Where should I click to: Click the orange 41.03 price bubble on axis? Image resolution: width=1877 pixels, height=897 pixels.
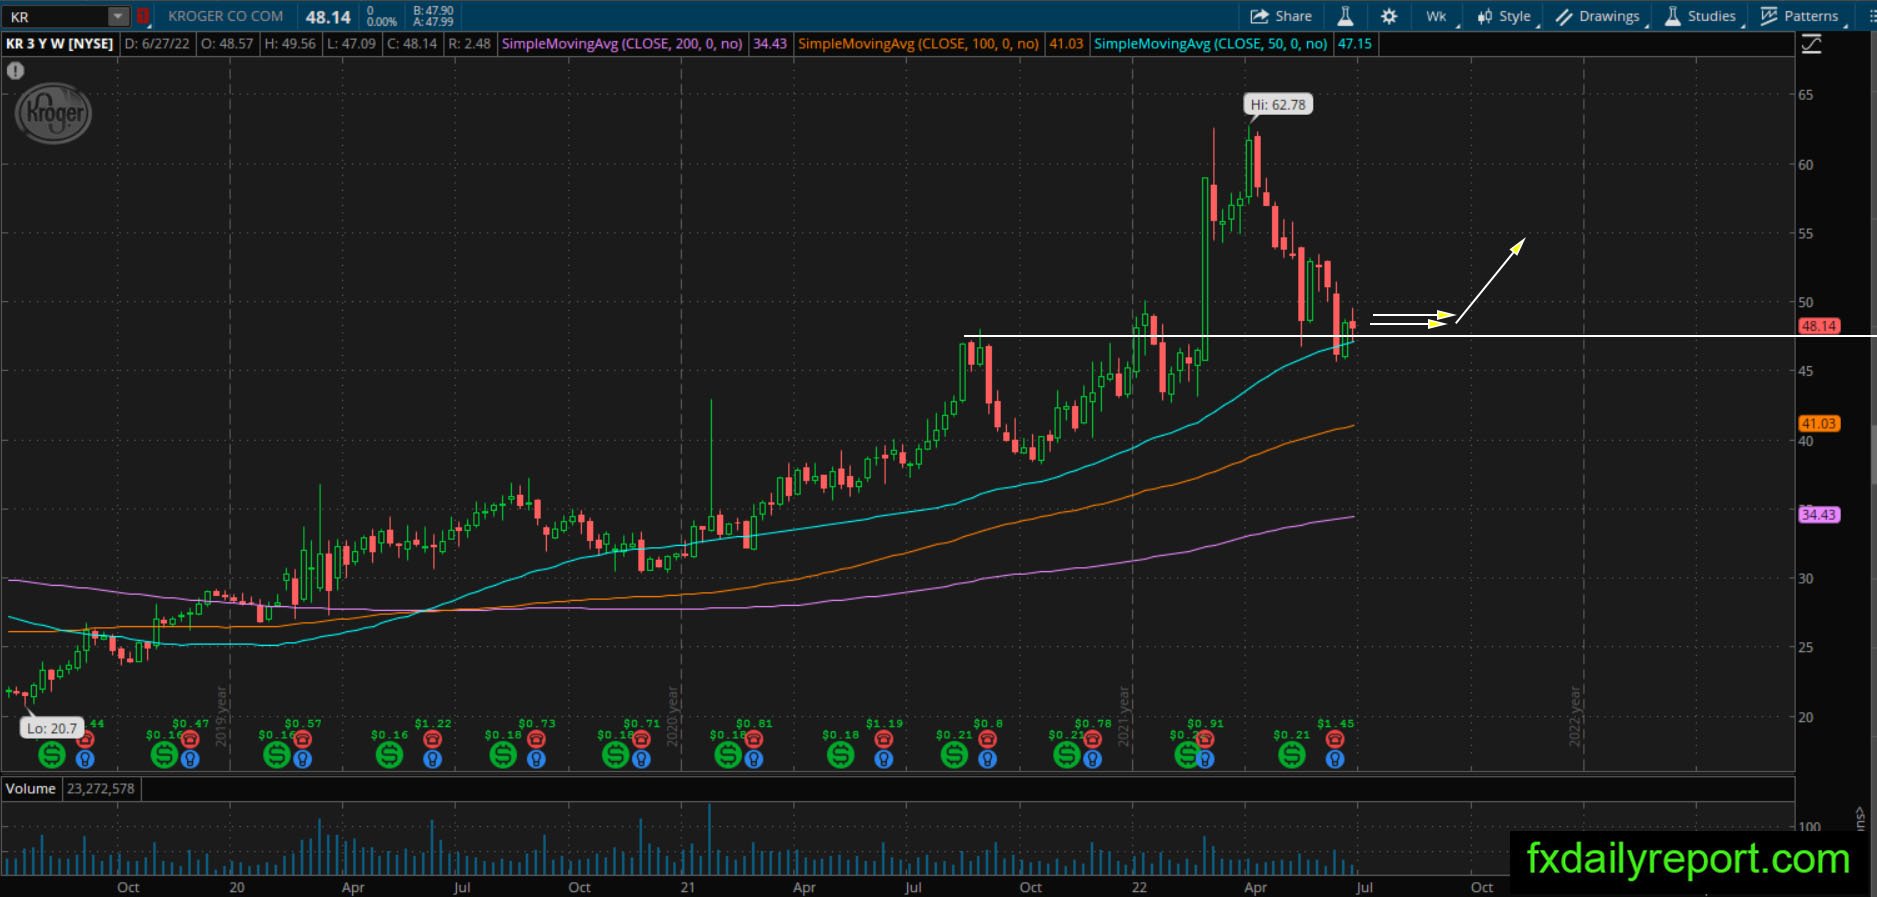(1818, 424)
